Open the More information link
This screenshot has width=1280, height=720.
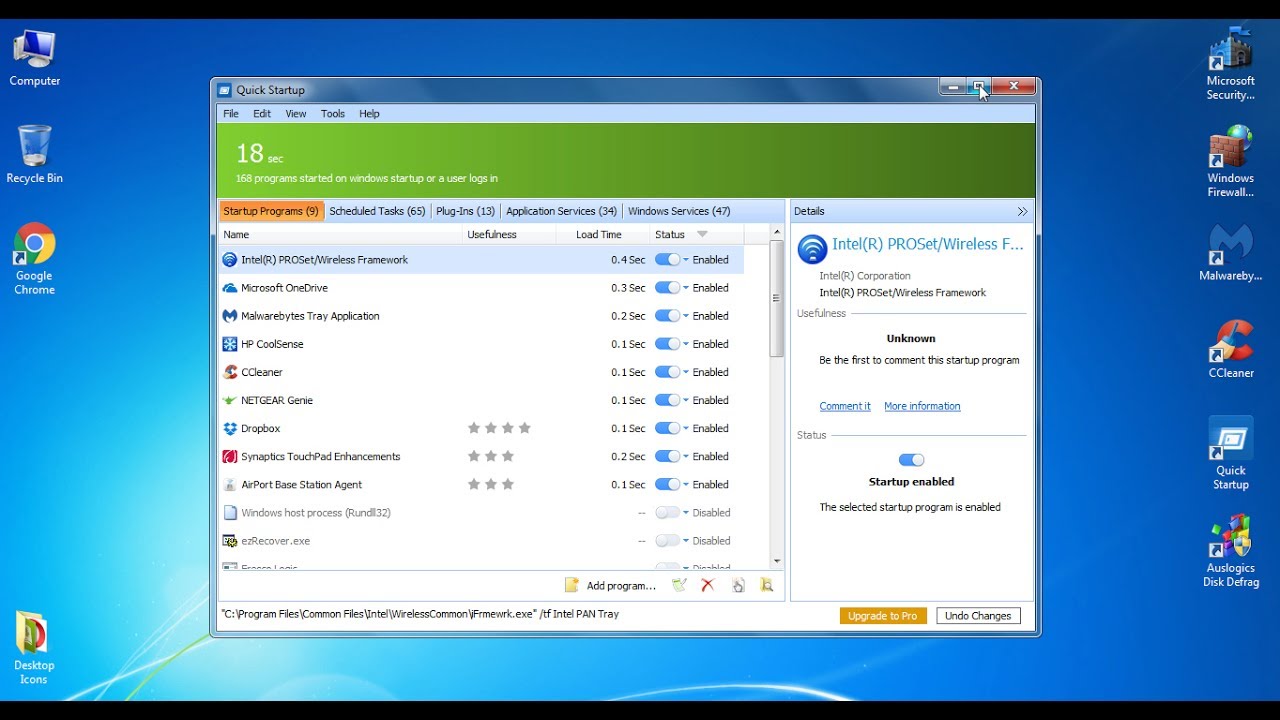tap(922, 406)
